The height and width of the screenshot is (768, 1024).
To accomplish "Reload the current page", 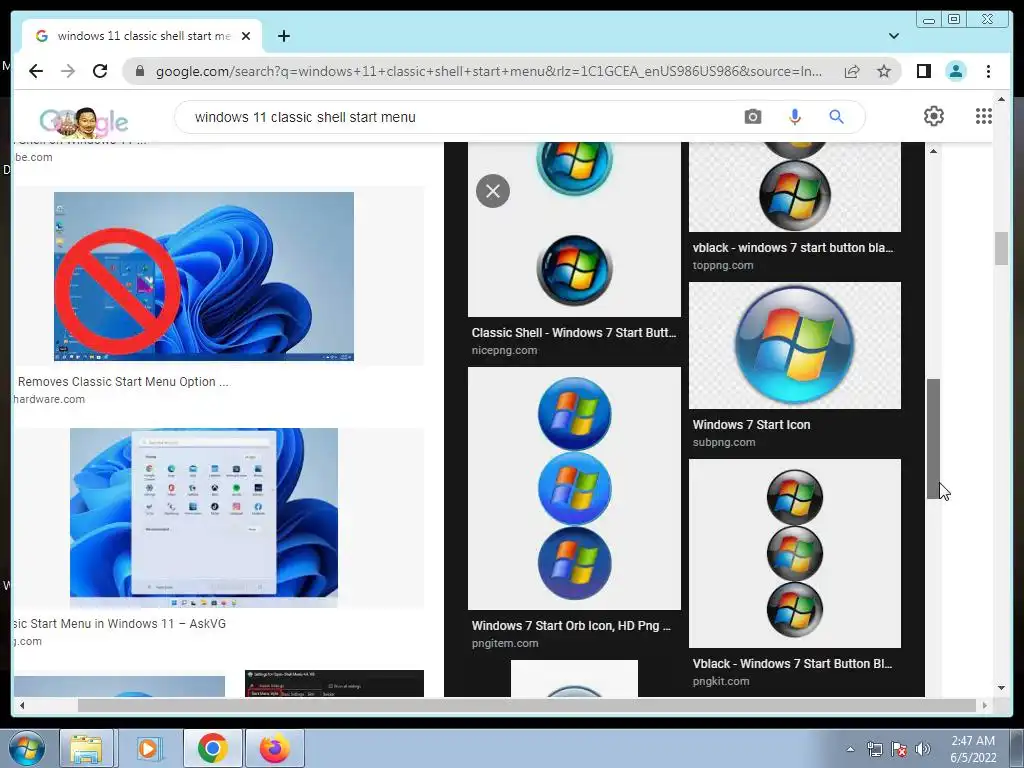I will (100, 71).
